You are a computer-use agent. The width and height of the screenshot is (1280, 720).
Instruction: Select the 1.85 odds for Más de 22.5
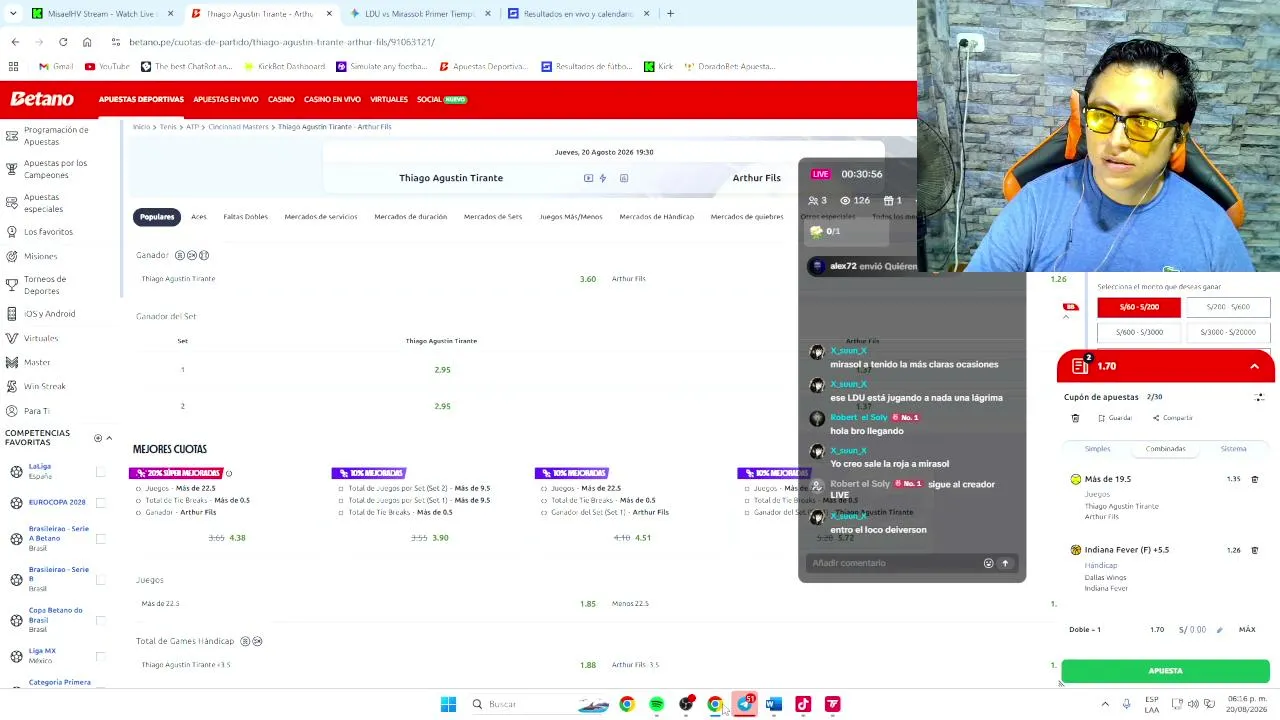588,604
